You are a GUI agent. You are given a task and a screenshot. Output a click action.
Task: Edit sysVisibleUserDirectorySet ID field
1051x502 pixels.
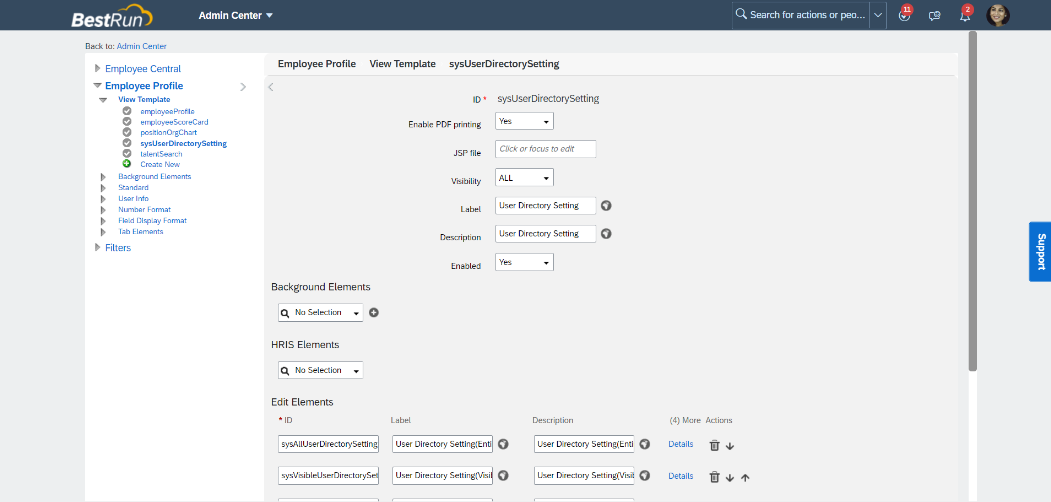click(328, 476)
